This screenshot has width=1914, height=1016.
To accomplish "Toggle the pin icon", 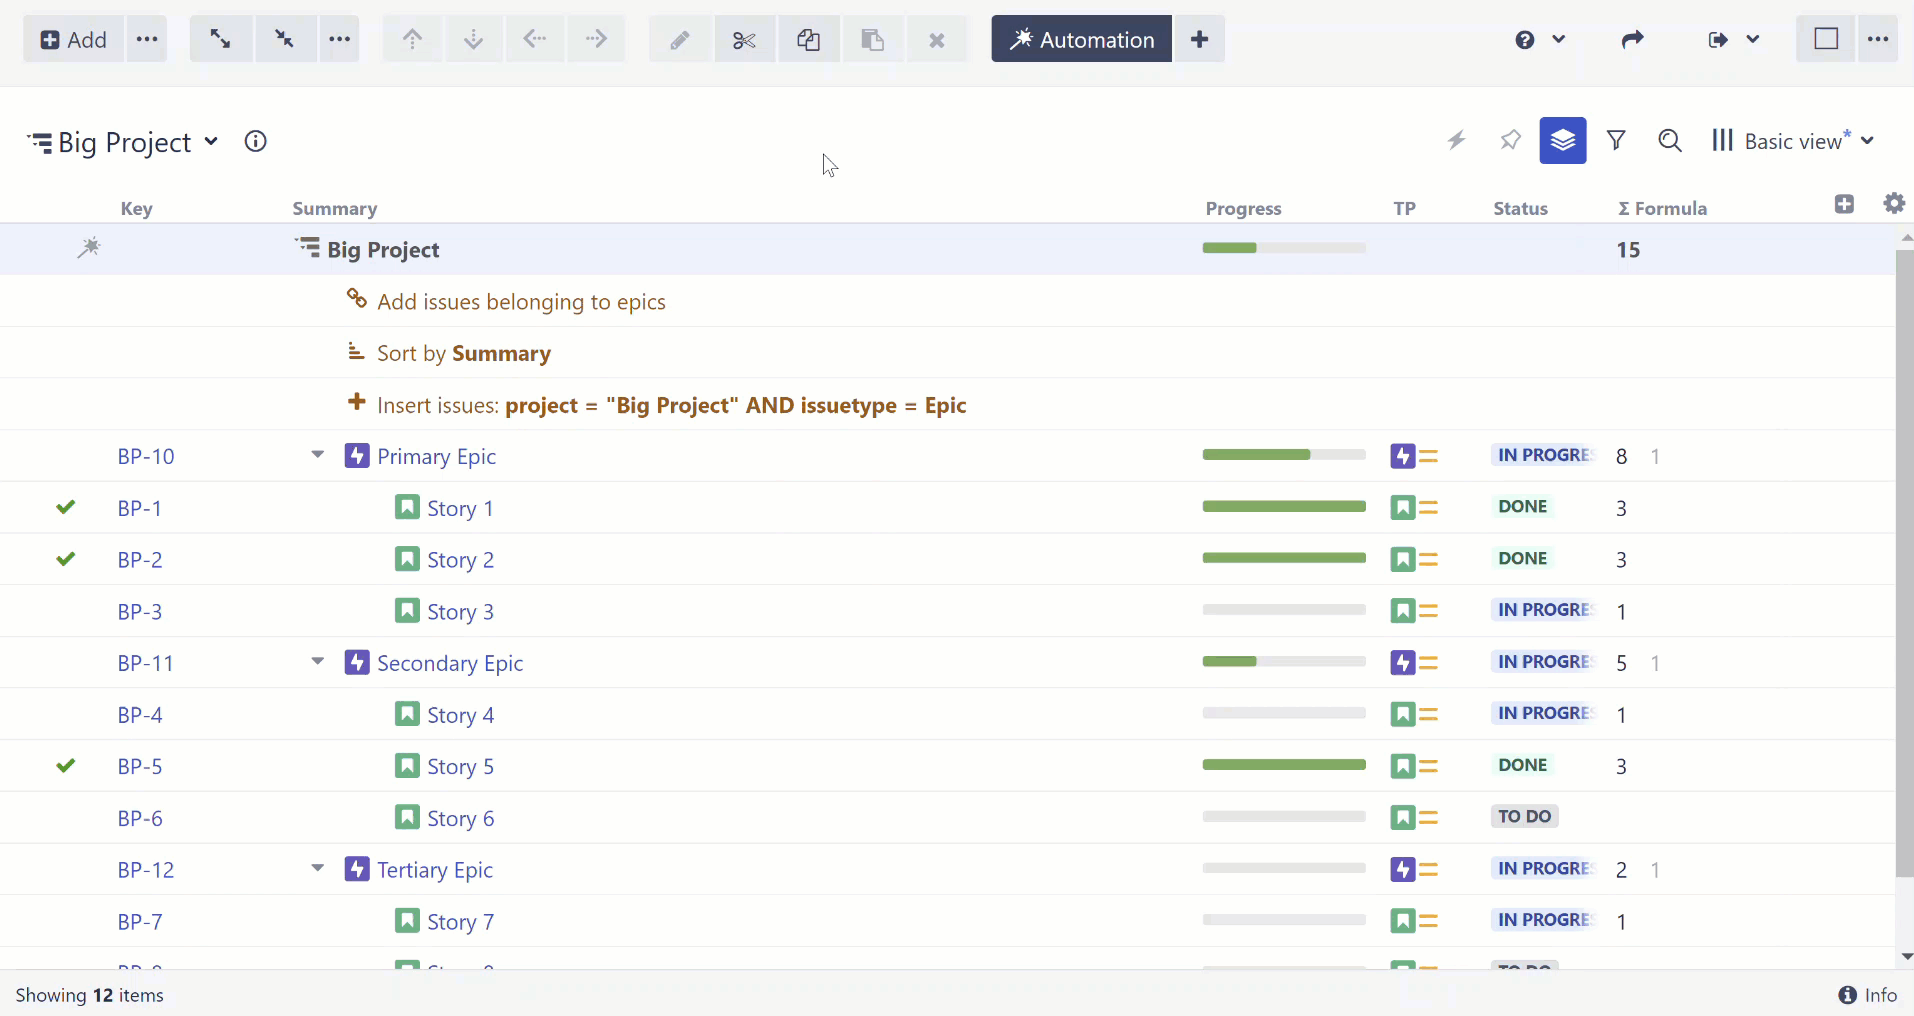I will click(x=1510, y=141).
